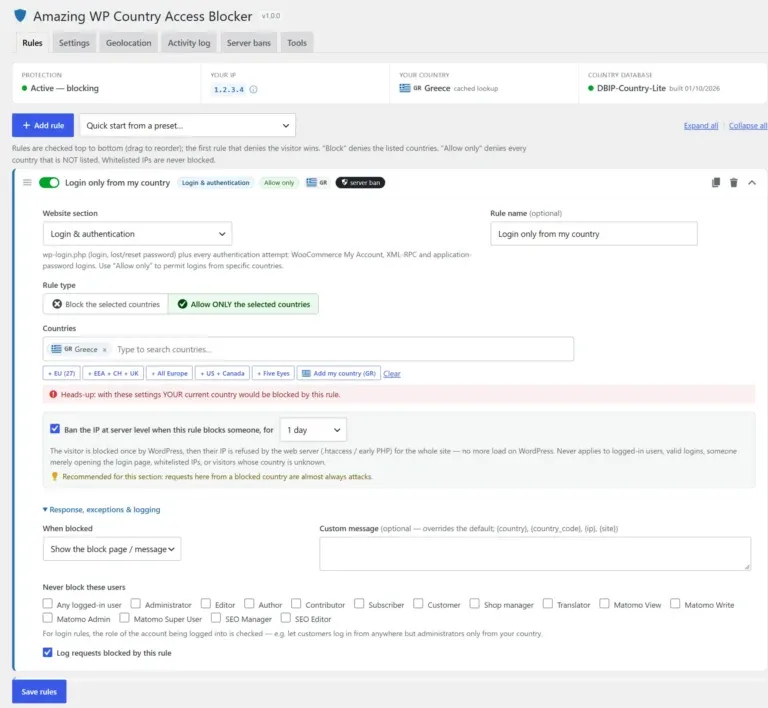Click the lightbulb recommendation icon
Viewport: 768px width, 708px height.
tap(54, 476)
